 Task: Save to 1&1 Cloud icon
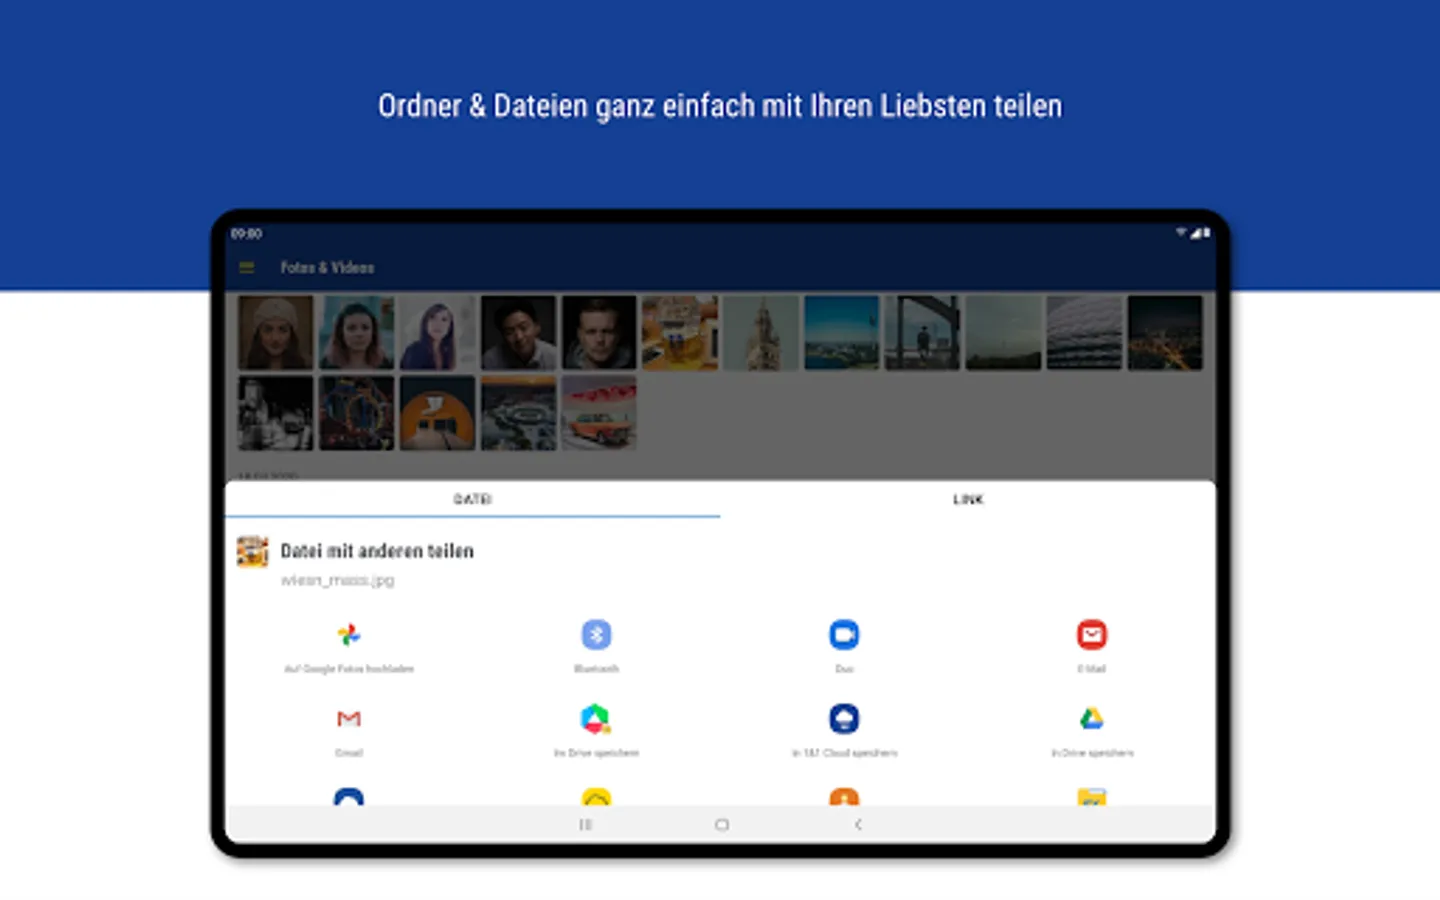click(x=844, y=718)
